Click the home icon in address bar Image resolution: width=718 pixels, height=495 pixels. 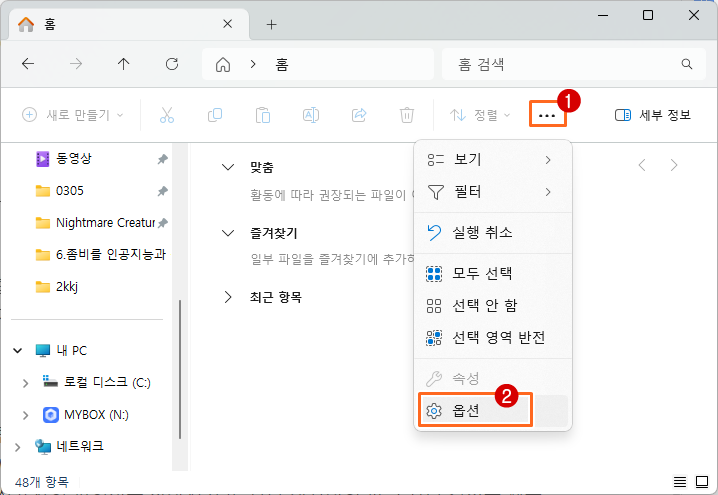coord(223,65)
